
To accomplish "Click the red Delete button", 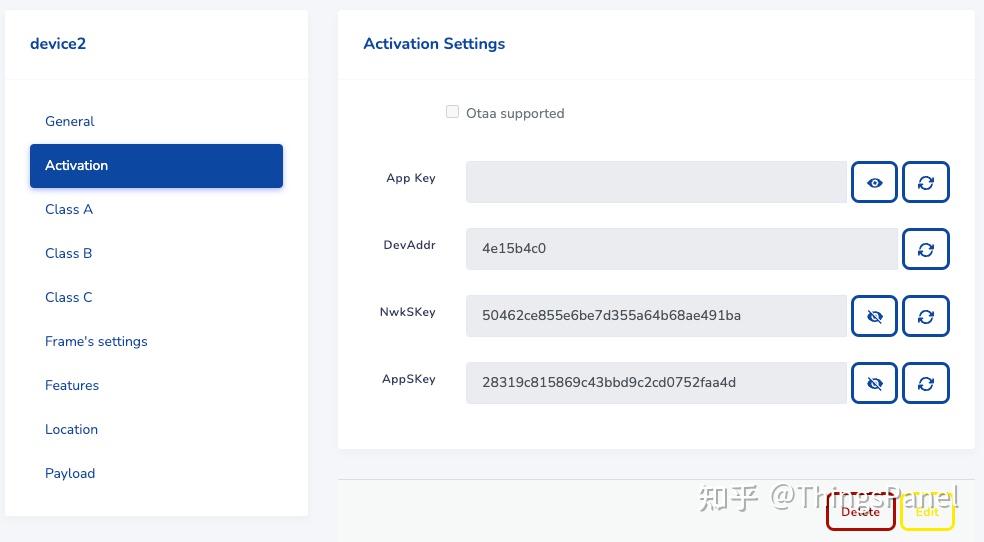I will pos(860,512).
